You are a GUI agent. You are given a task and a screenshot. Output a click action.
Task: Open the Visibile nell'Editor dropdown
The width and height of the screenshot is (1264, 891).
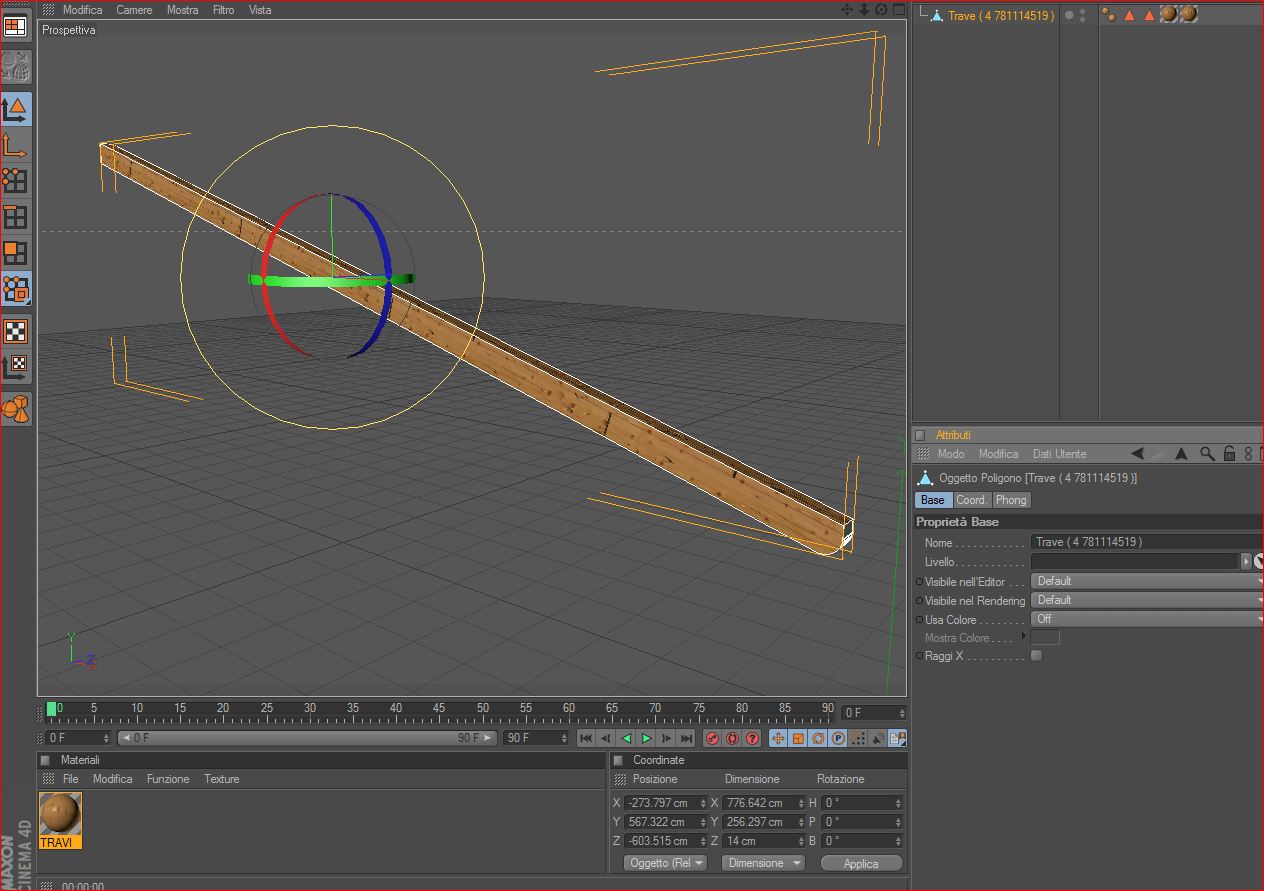coord(1147,581)
